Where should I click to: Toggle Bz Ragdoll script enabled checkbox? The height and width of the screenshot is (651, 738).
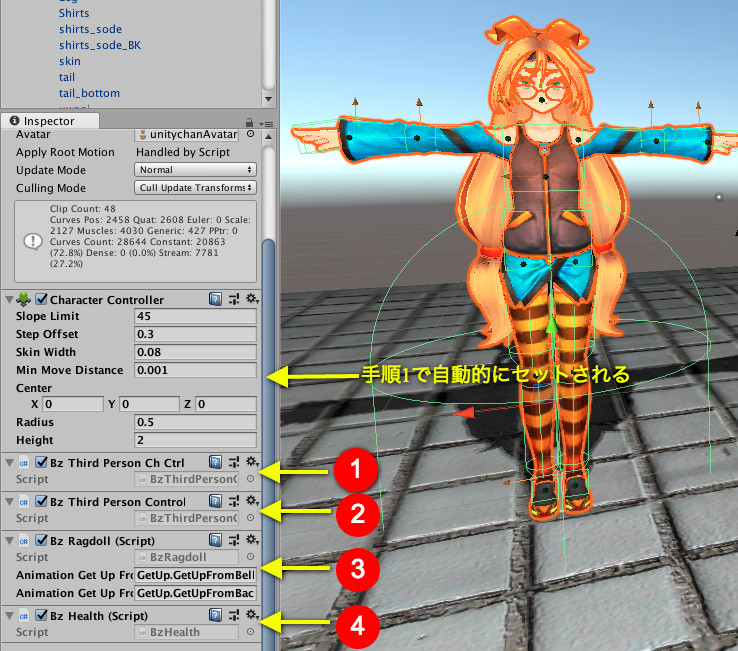point(41,540)
